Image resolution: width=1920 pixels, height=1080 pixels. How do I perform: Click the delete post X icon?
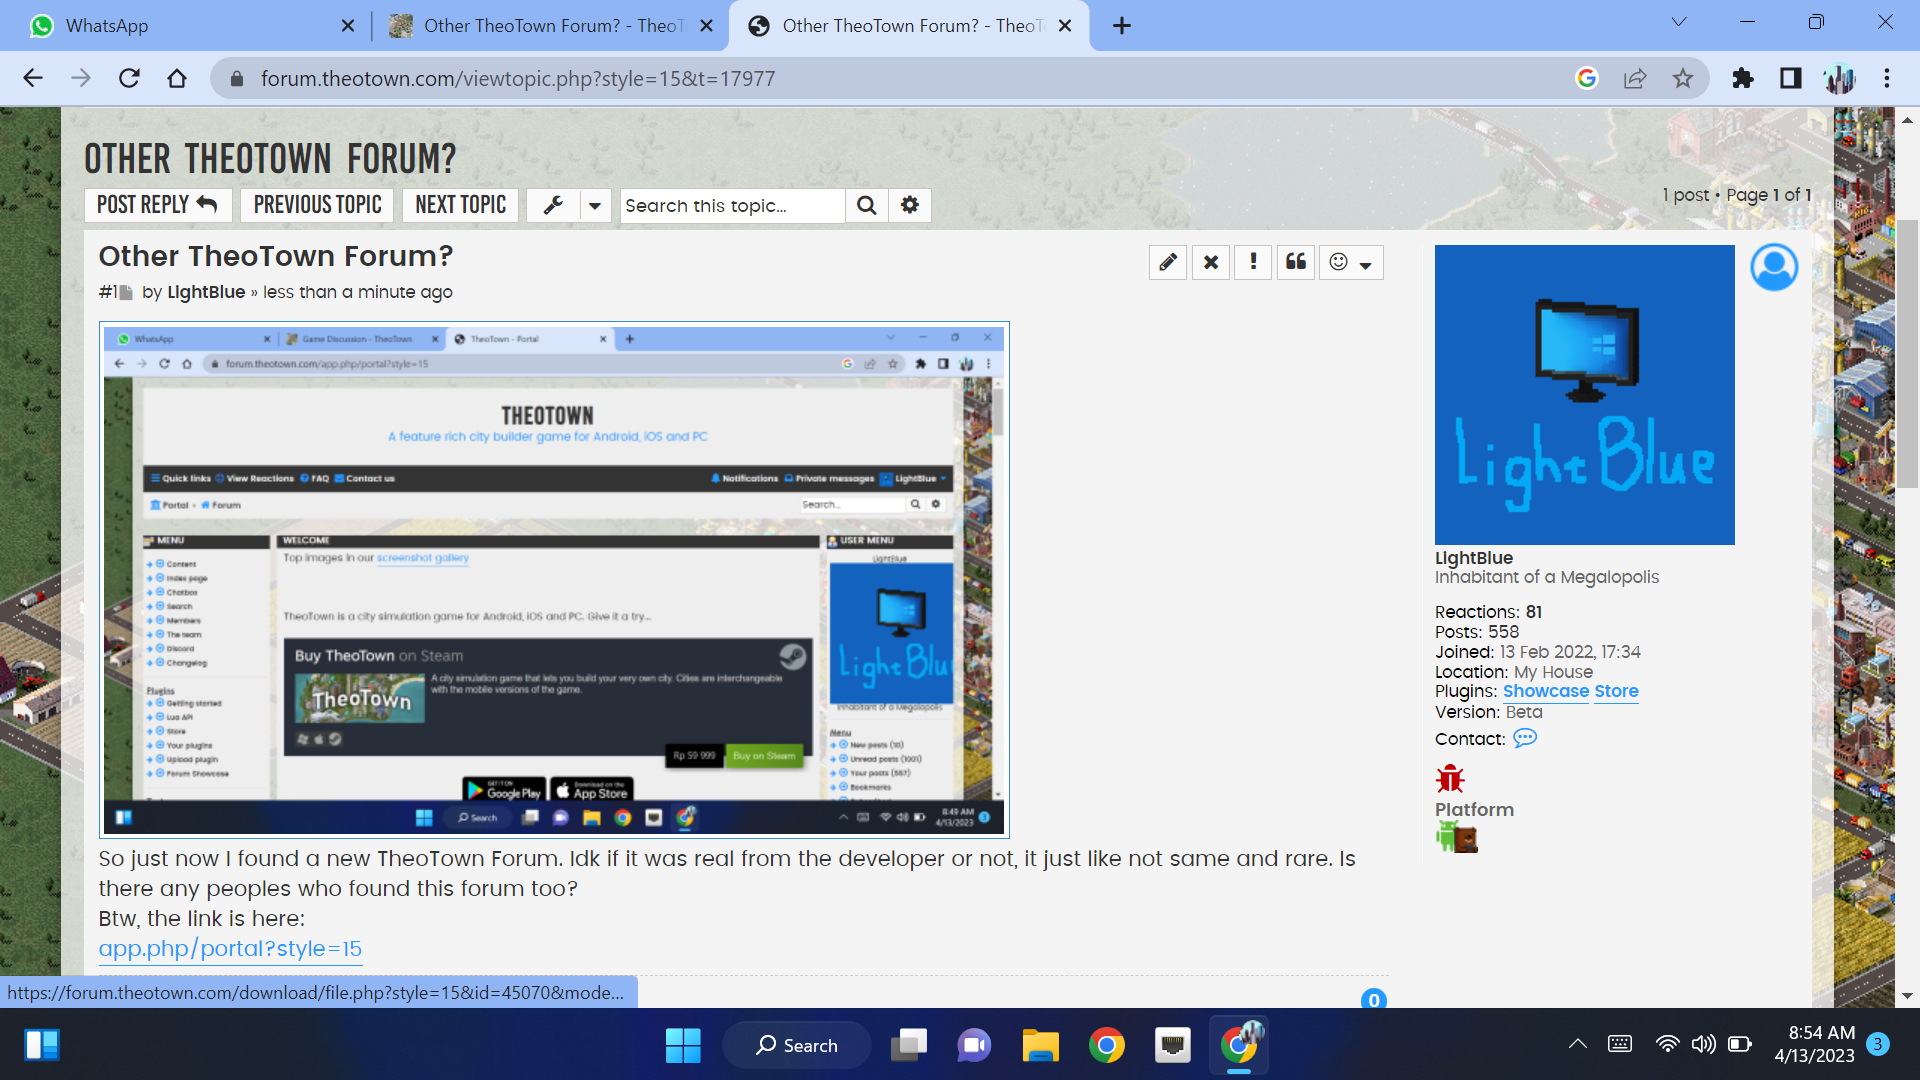(x=1210, y=262)
